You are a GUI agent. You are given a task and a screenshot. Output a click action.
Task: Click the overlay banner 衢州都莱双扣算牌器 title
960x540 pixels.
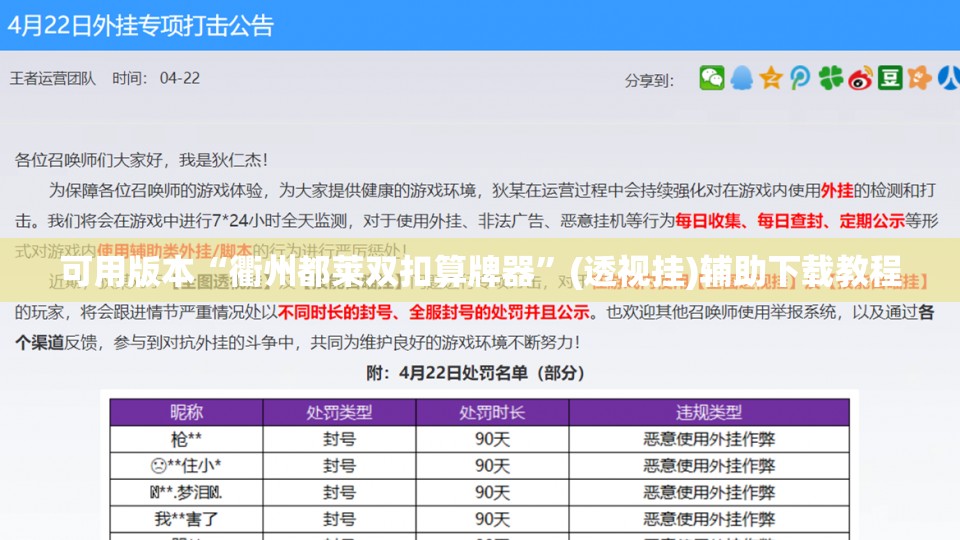[481, 270]
